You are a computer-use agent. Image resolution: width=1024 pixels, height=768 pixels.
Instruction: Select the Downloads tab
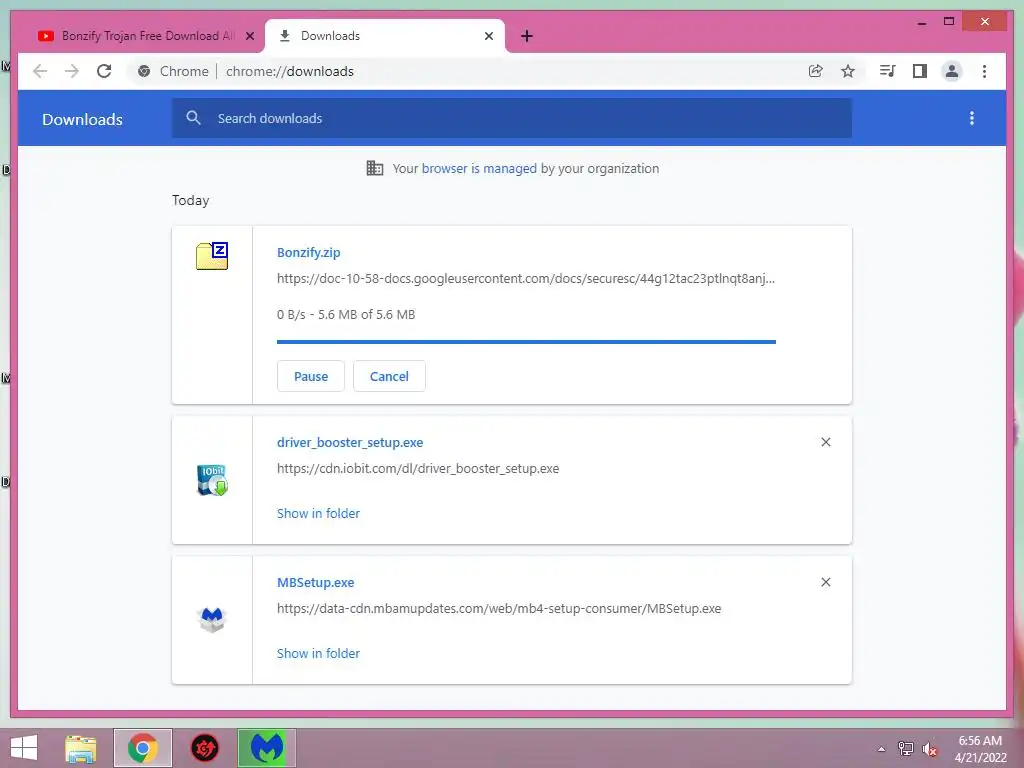coord(385,36)
